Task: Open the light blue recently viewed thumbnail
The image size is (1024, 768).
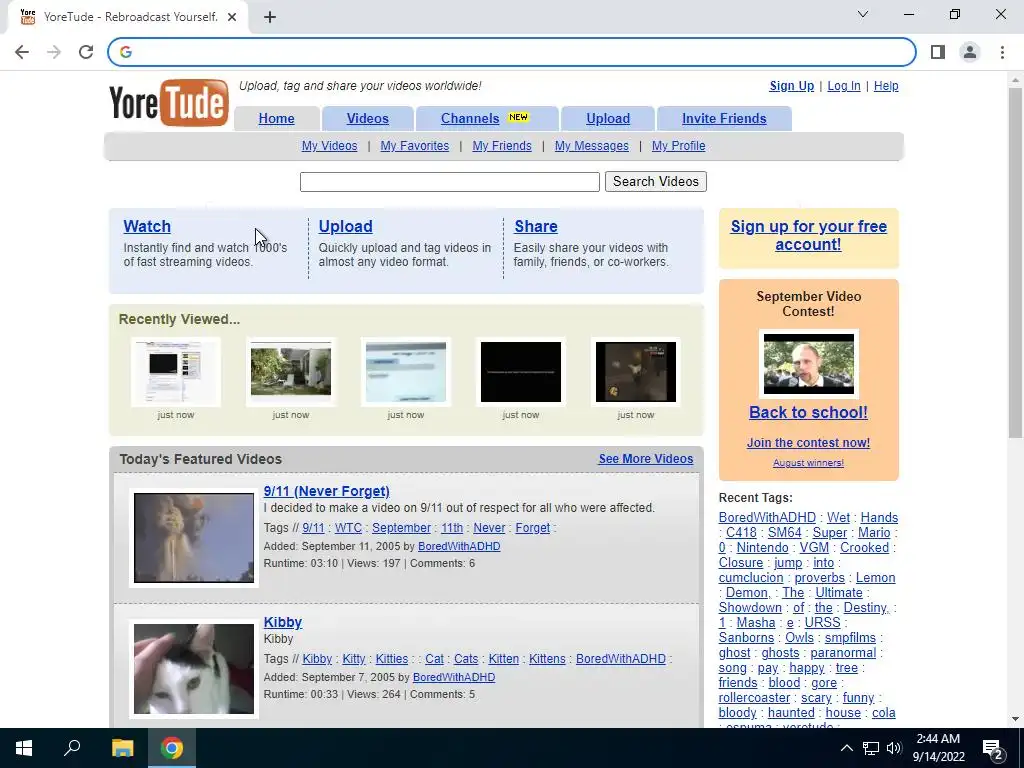Action: [x=406, y=372]
